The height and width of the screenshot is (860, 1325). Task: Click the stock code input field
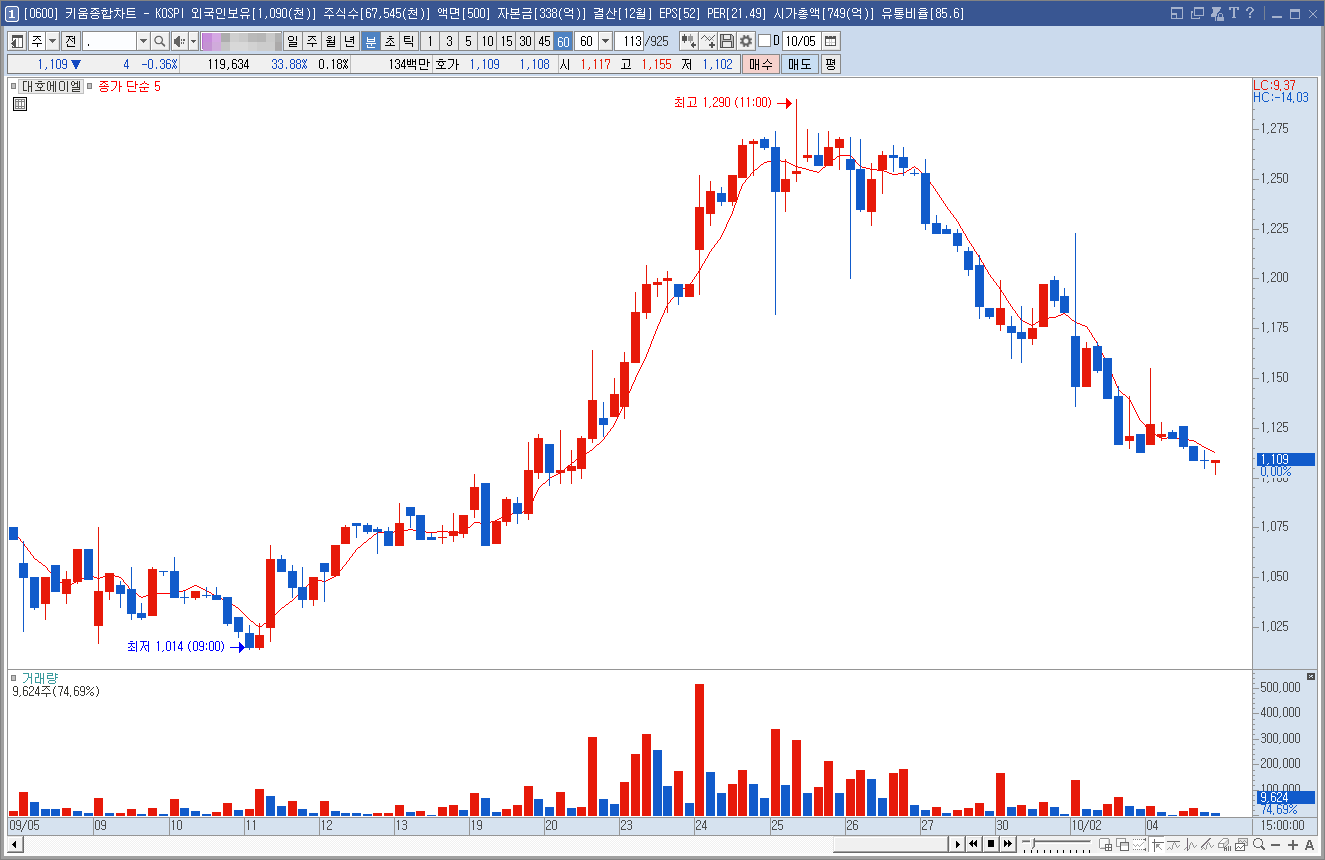109,41
